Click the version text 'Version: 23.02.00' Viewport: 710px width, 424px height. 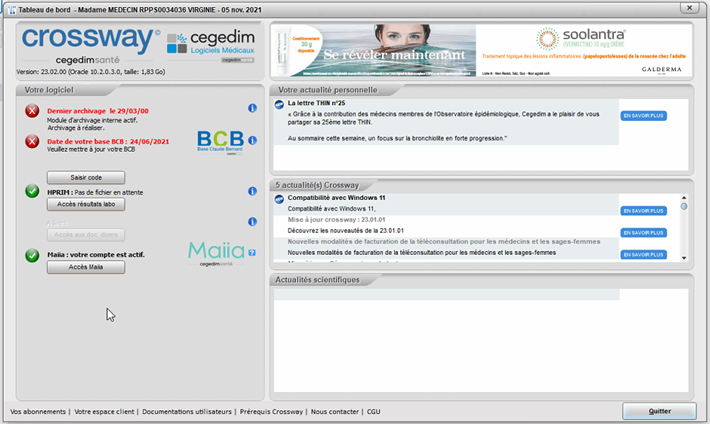tap(42, 72)
